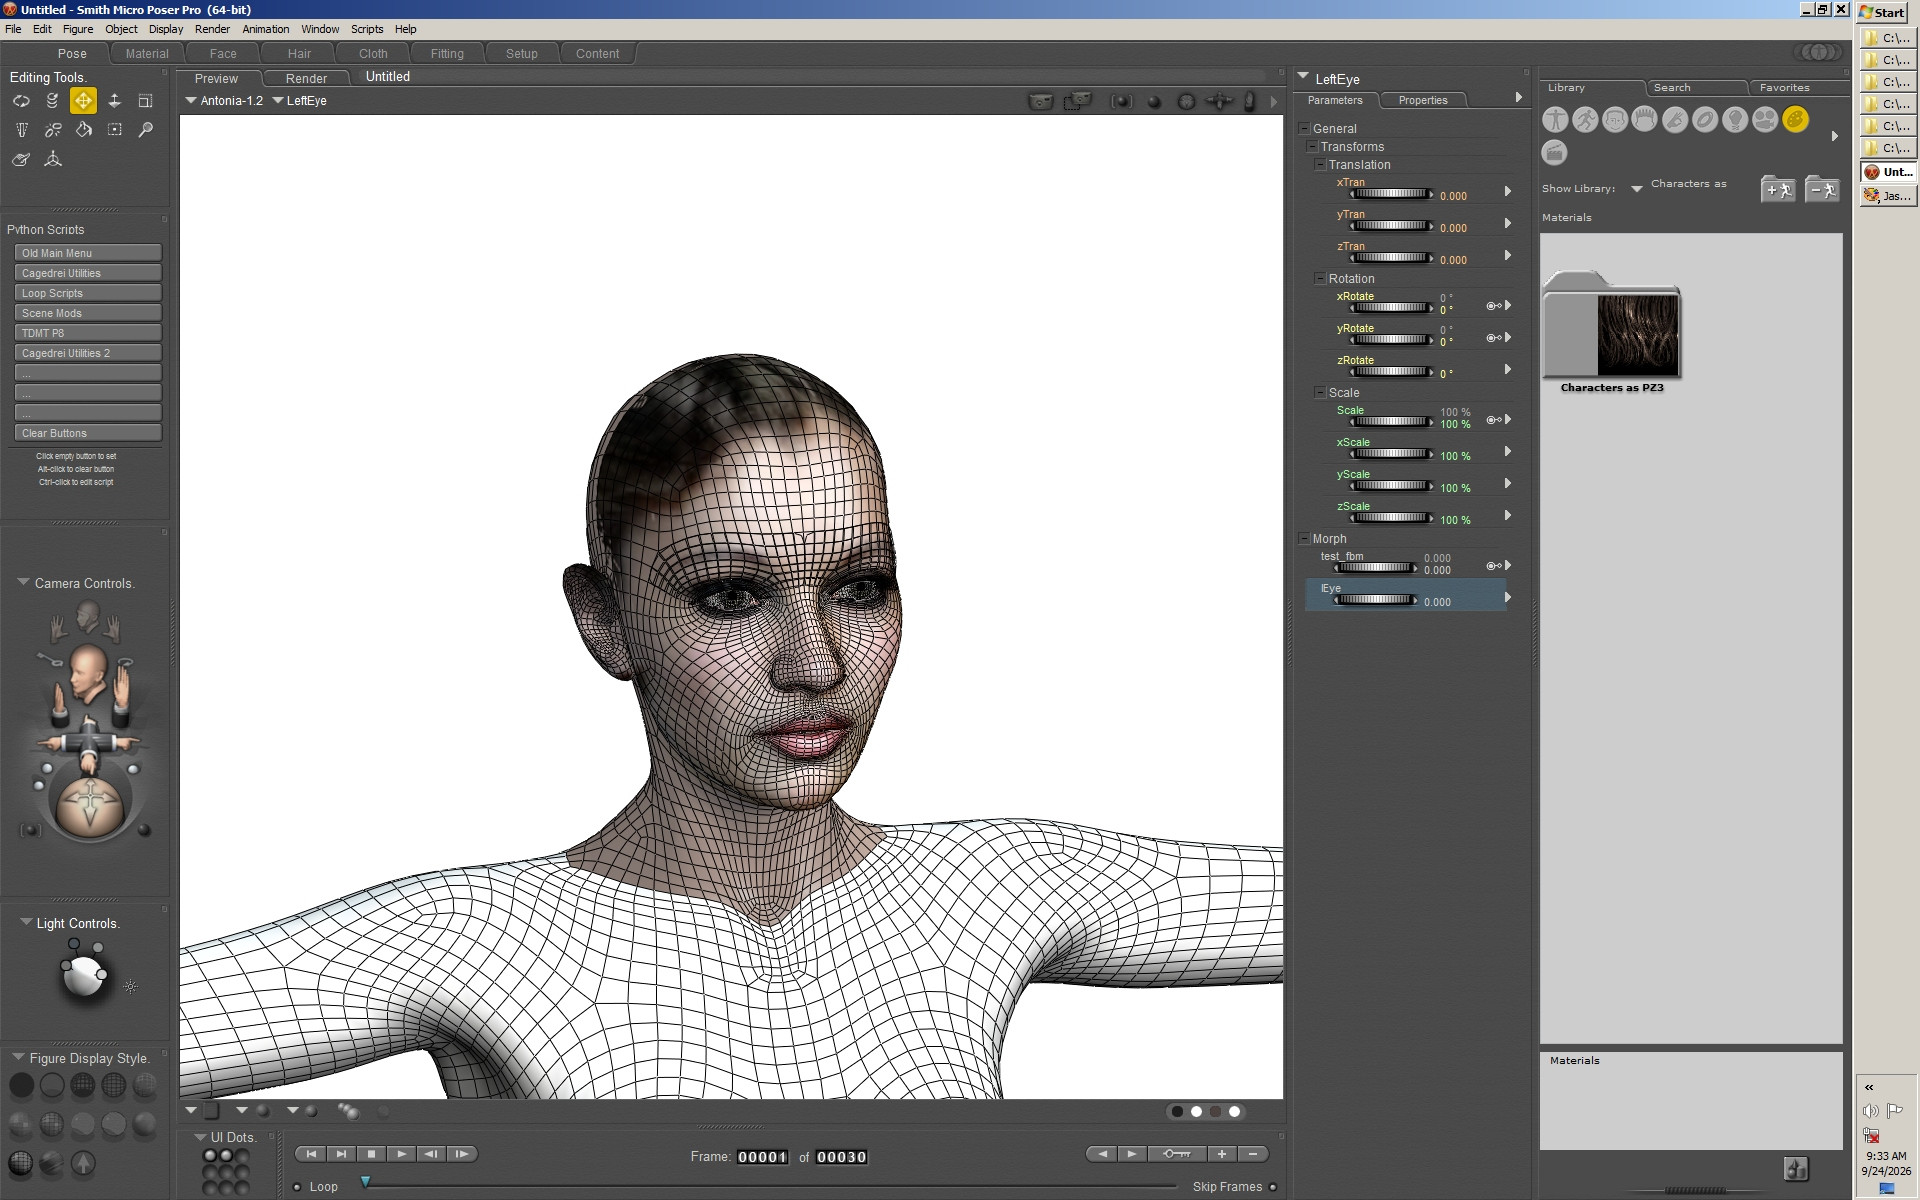Open the Pose library category
Viewport: 1920px width, 1200px height.
point(1585,120)
